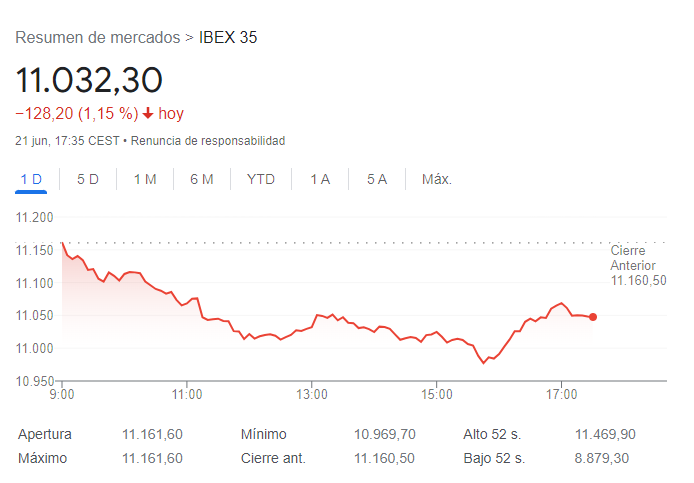Select the YTD range tab
This screenshot has height=483, width=694.
point(261,179)
